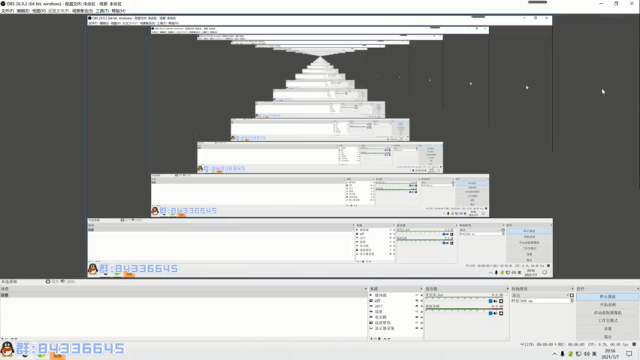This screenshot has width=640, height=360.
Task: Click the 退出 exit button
Action: 607,337
